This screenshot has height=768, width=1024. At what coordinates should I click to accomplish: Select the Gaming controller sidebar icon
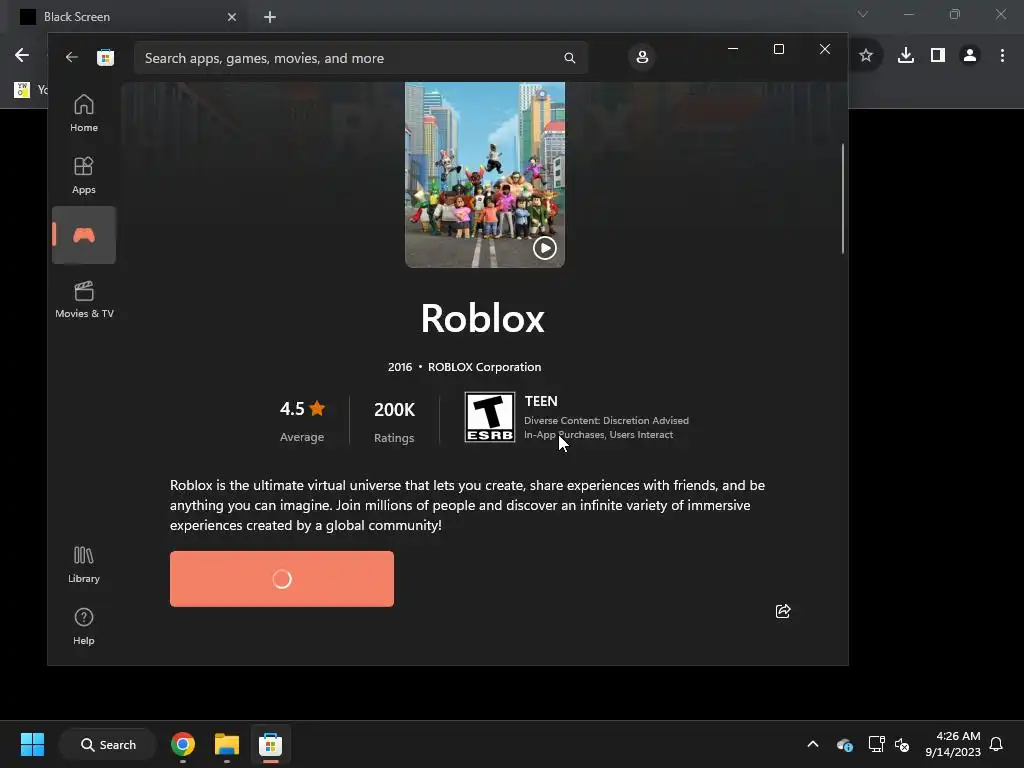[x=84, y=235]
